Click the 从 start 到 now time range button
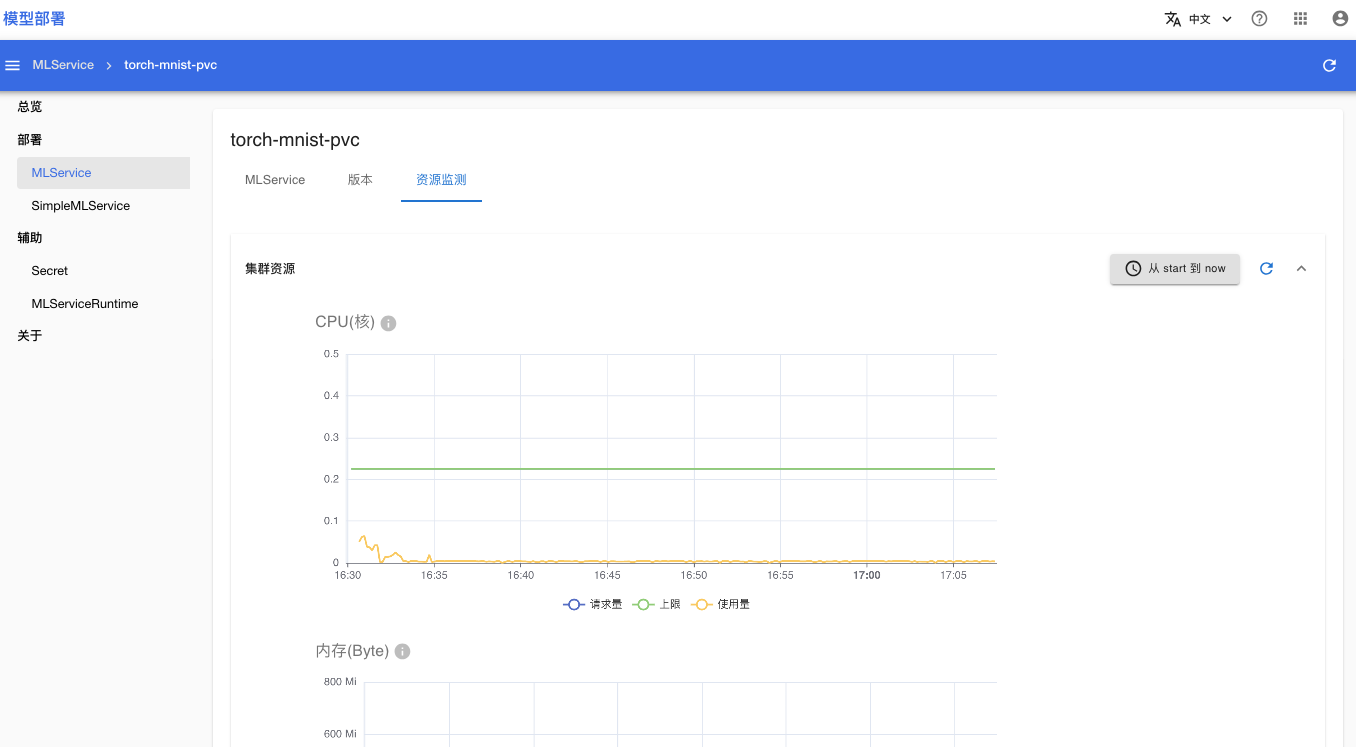Viewport: 1356px width, 747px height. [x=1175, y=268]
